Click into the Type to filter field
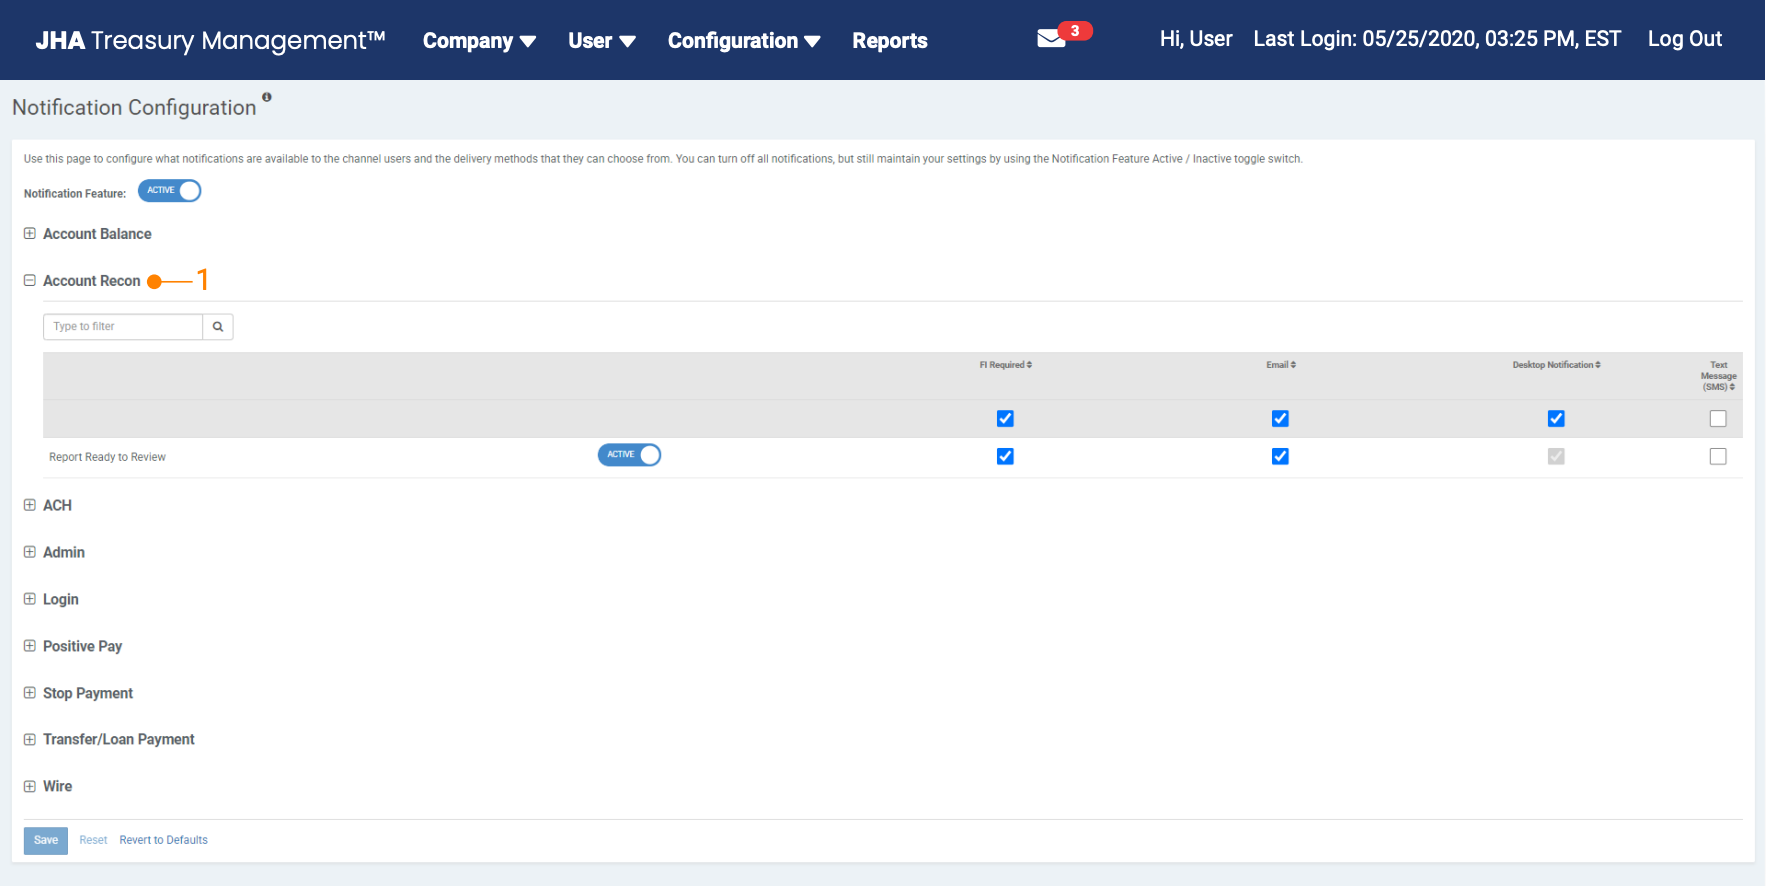The height and width of the screenshot is (886, 1766). coord(123,327)
